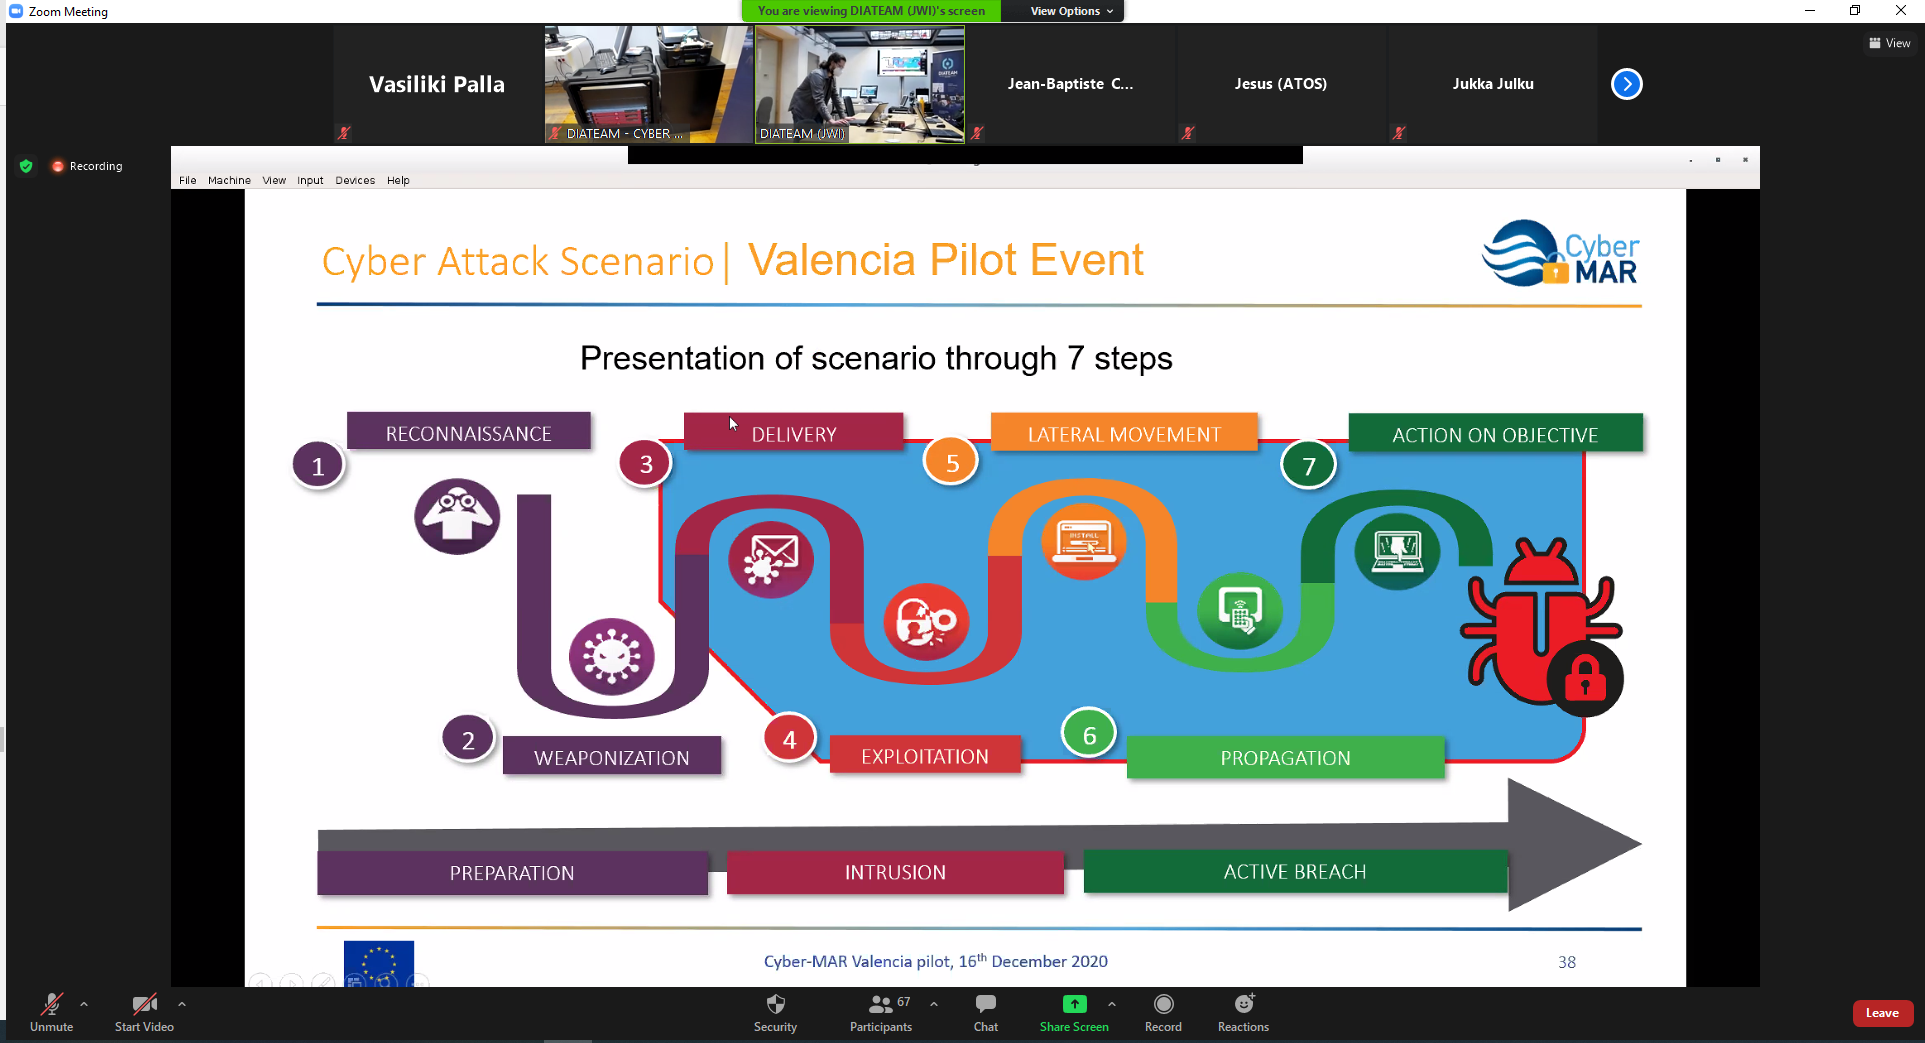Click the Record icon
The image size is (1925, 1043).
pyautogui.click(x=1163, y=1005)
